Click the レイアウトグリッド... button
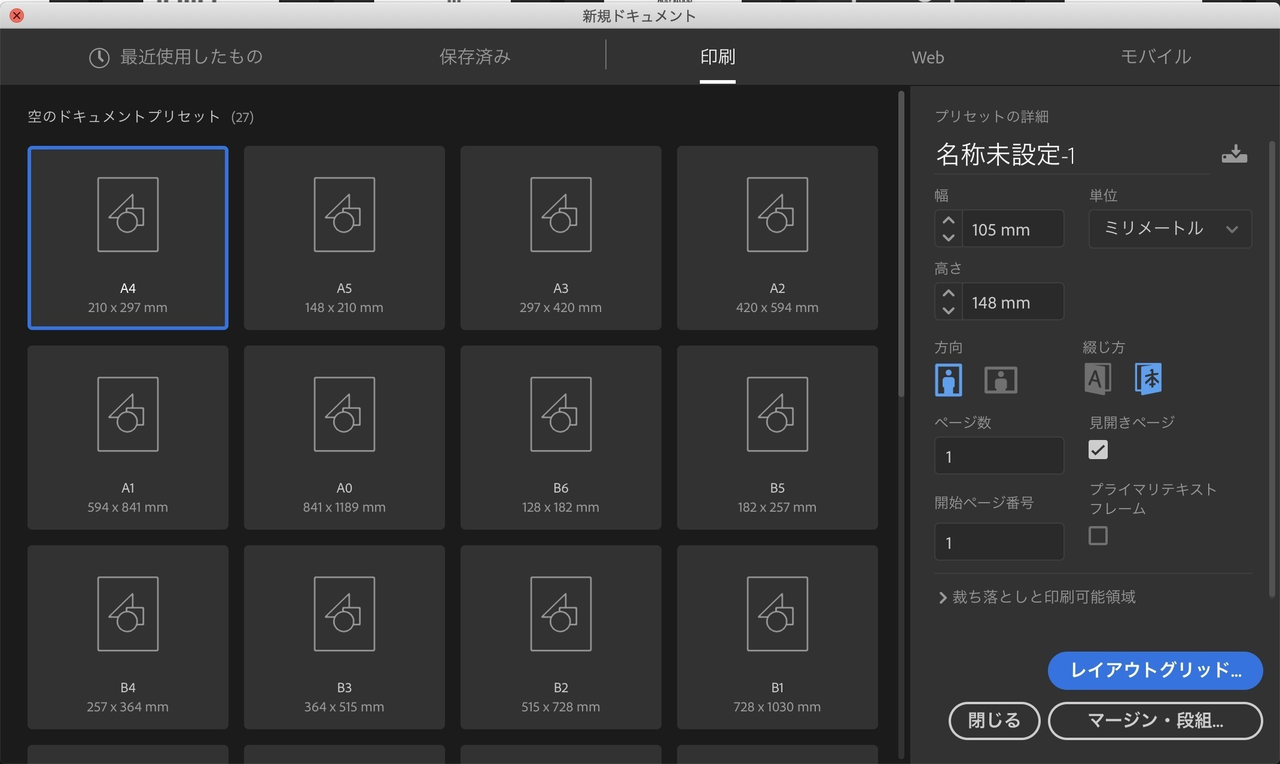Image resolution: width=1280 pixels, height=764 pixels. (1155, 671)
